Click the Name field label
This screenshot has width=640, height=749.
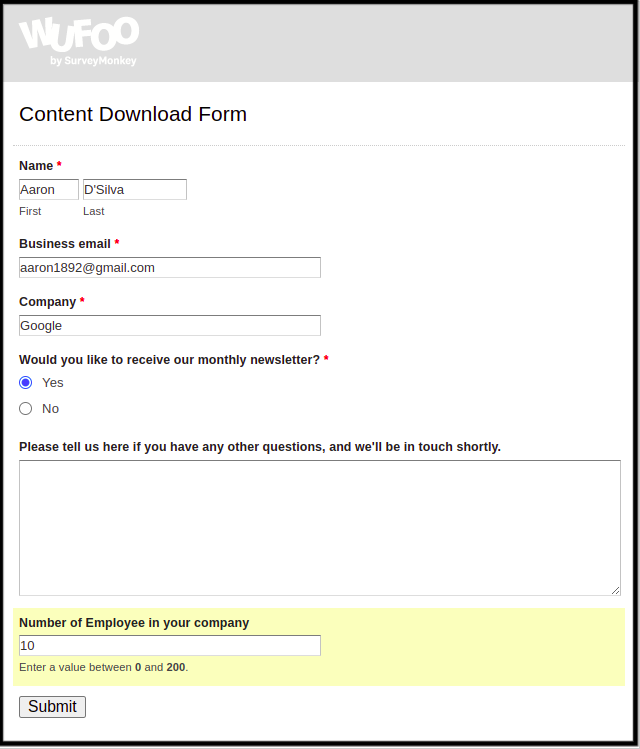click(36, 166)
